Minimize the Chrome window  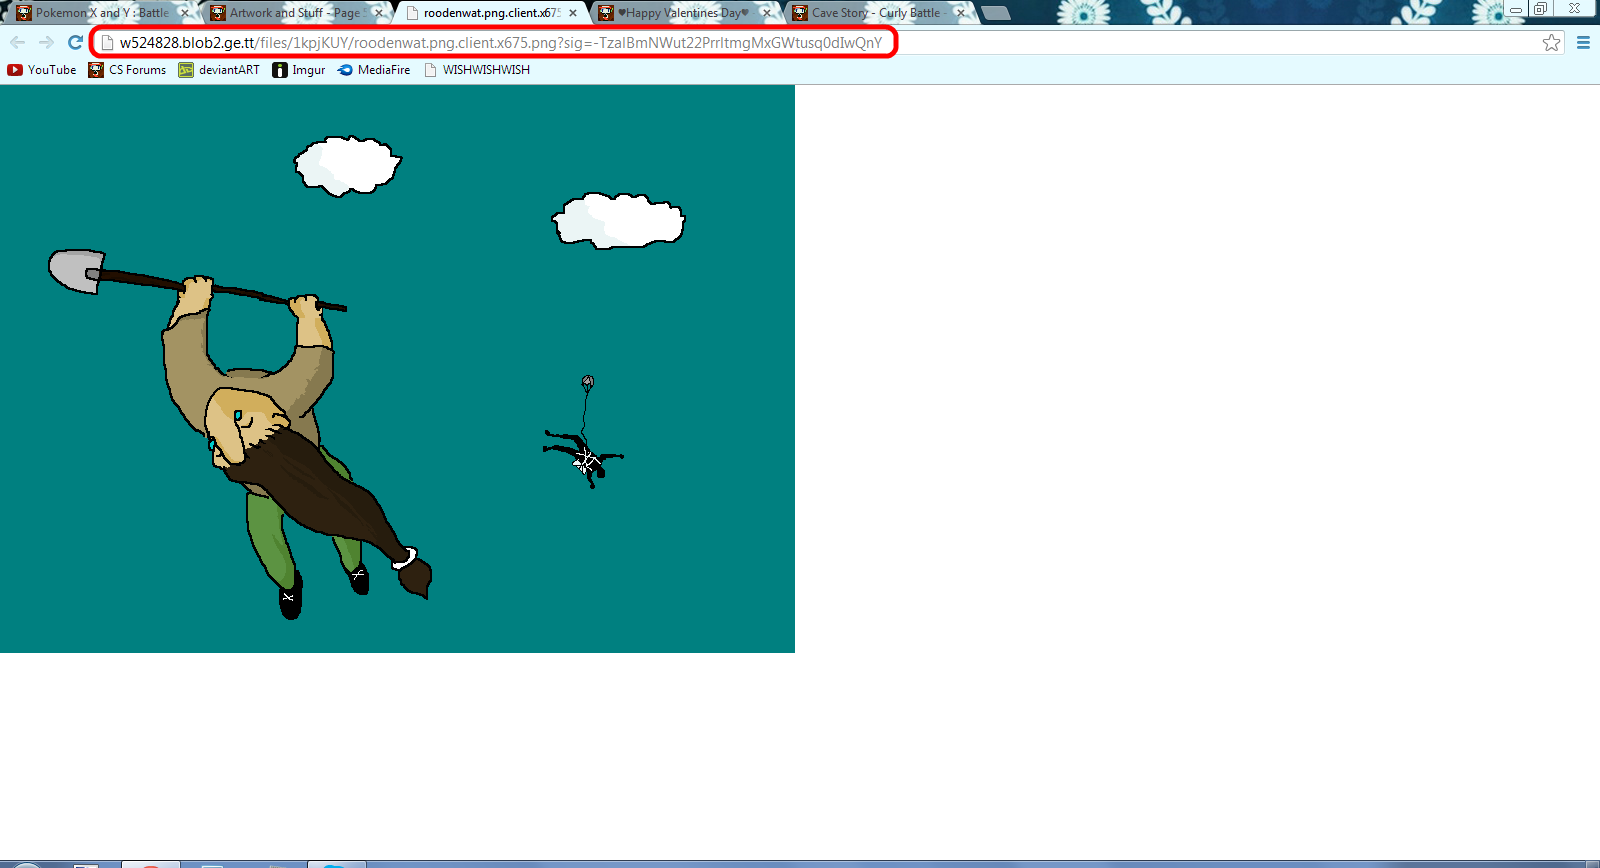(1516, 9)
